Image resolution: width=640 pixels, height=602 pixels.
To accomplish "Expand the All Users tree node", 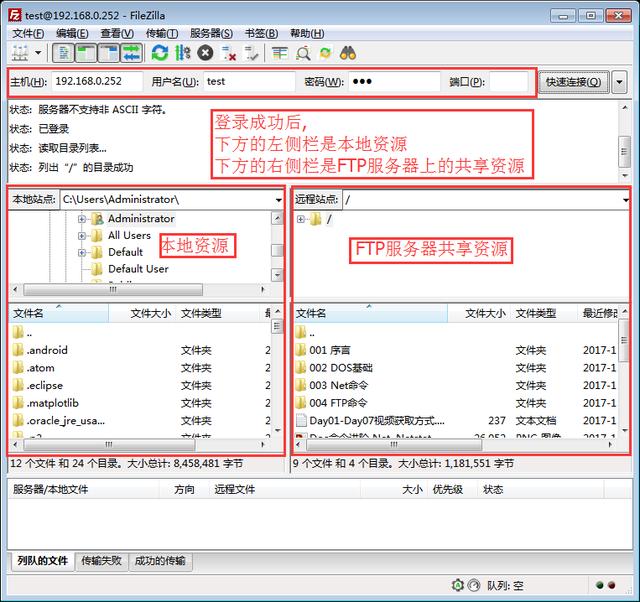I will [x=82, y=236].
